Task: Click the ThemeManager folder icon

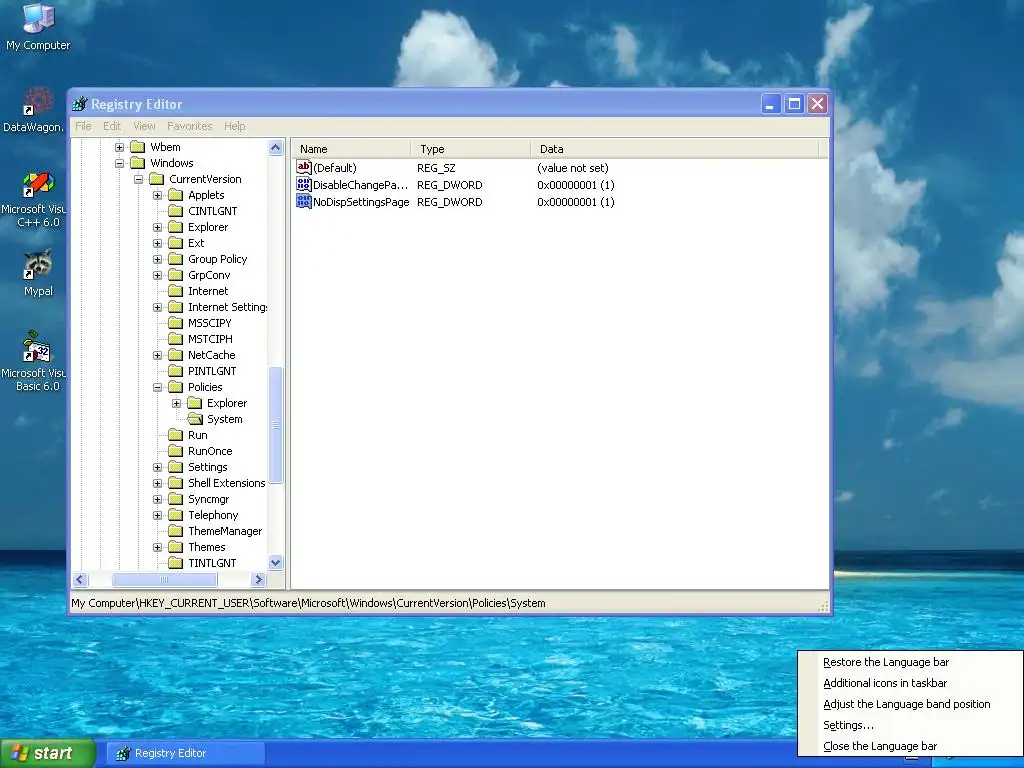Action: (x=175, y=531)
